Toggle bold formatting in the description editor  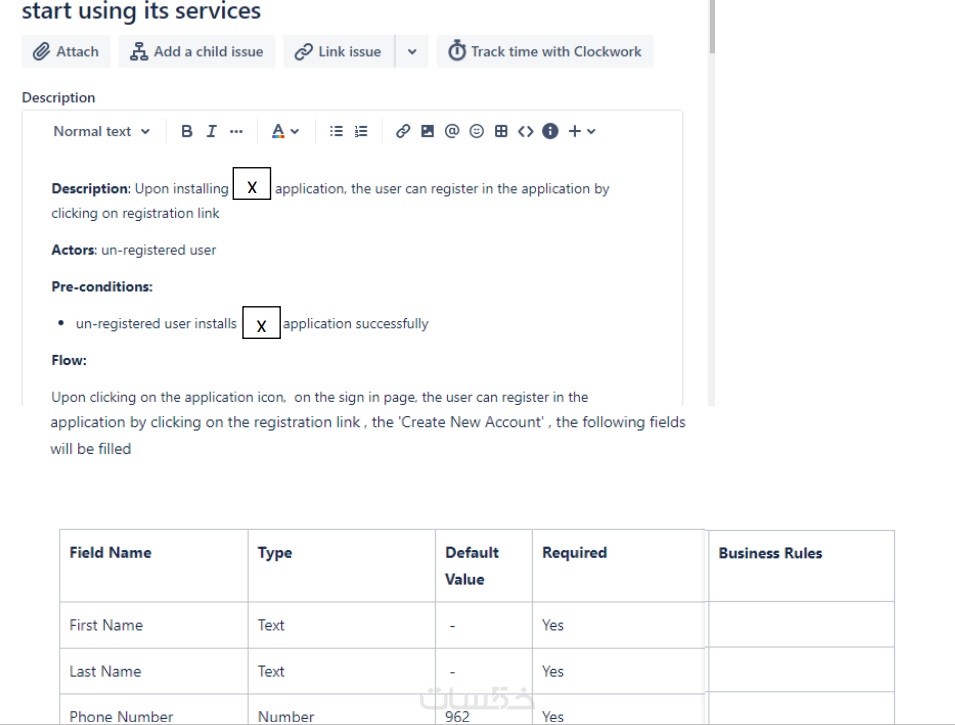[187, 131]
